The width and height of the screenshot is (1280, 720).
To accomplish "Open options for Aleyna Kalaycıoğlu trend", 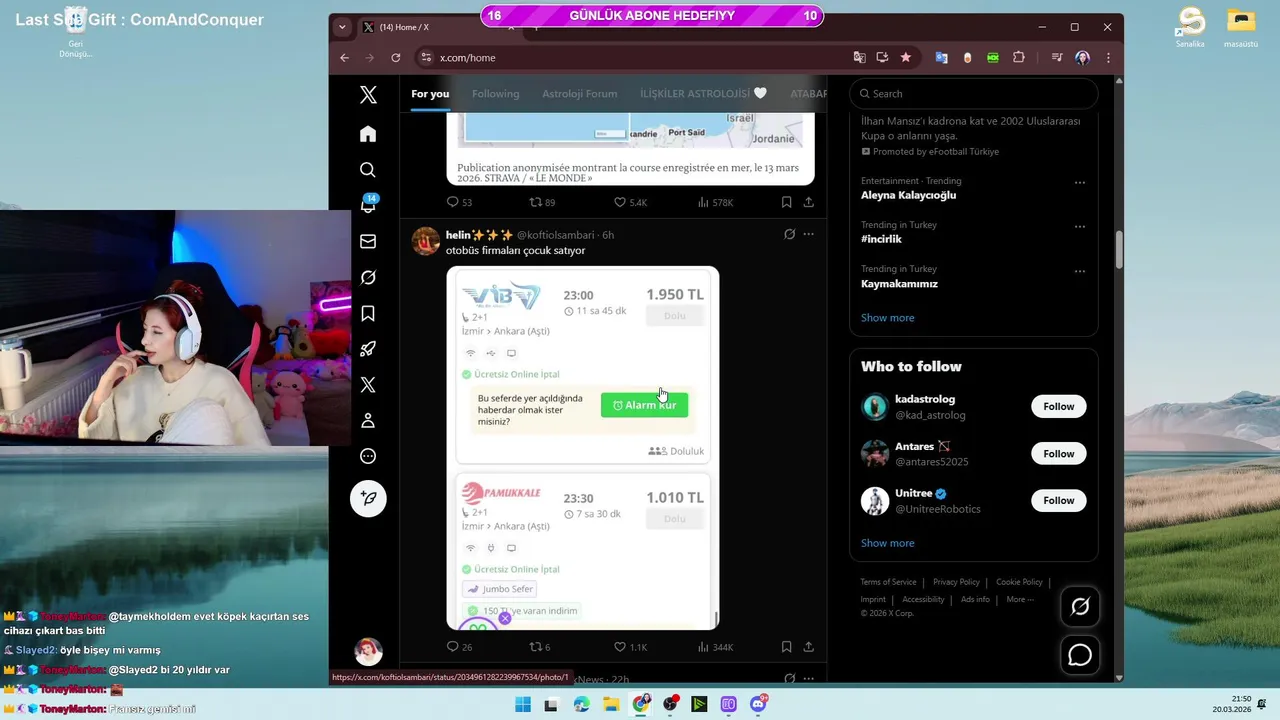I will tap(1079, 183).
